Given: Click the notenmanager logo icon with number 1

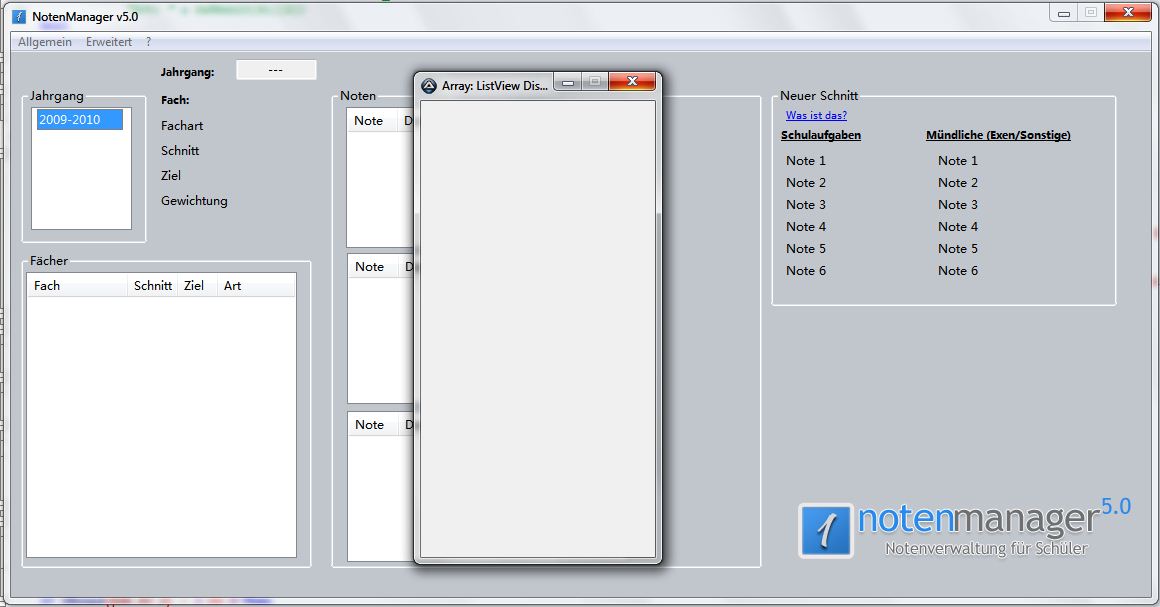Looking at the screenshot, I should coord(826,530).
